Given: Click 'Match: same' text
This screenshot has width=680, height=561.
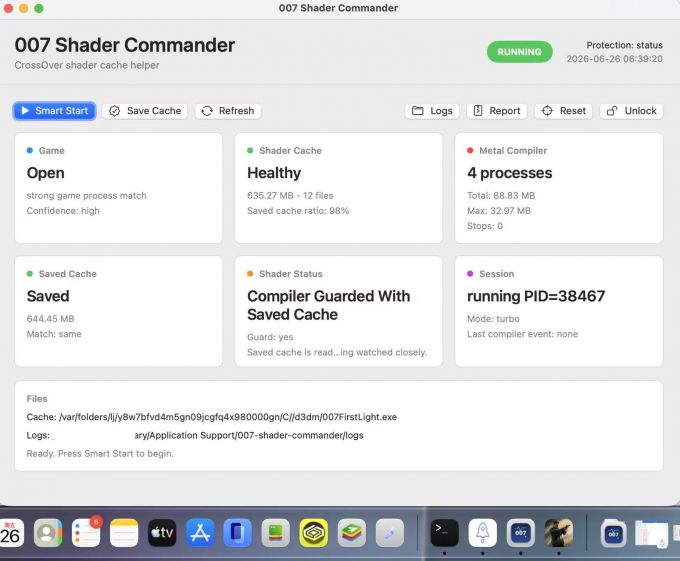Looking at the screenshot, I should click(54, 334).
